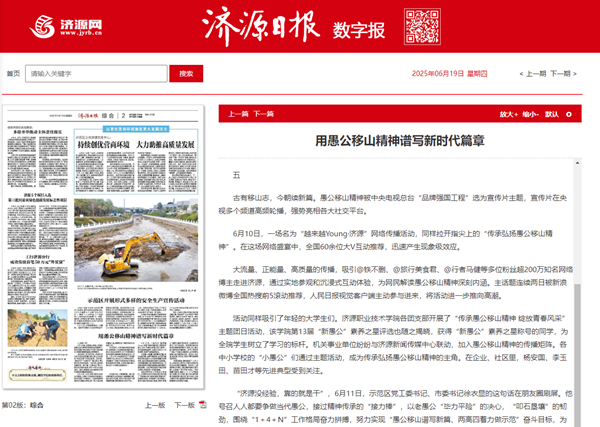Go to previous issue 上一期

coord(533,73)
